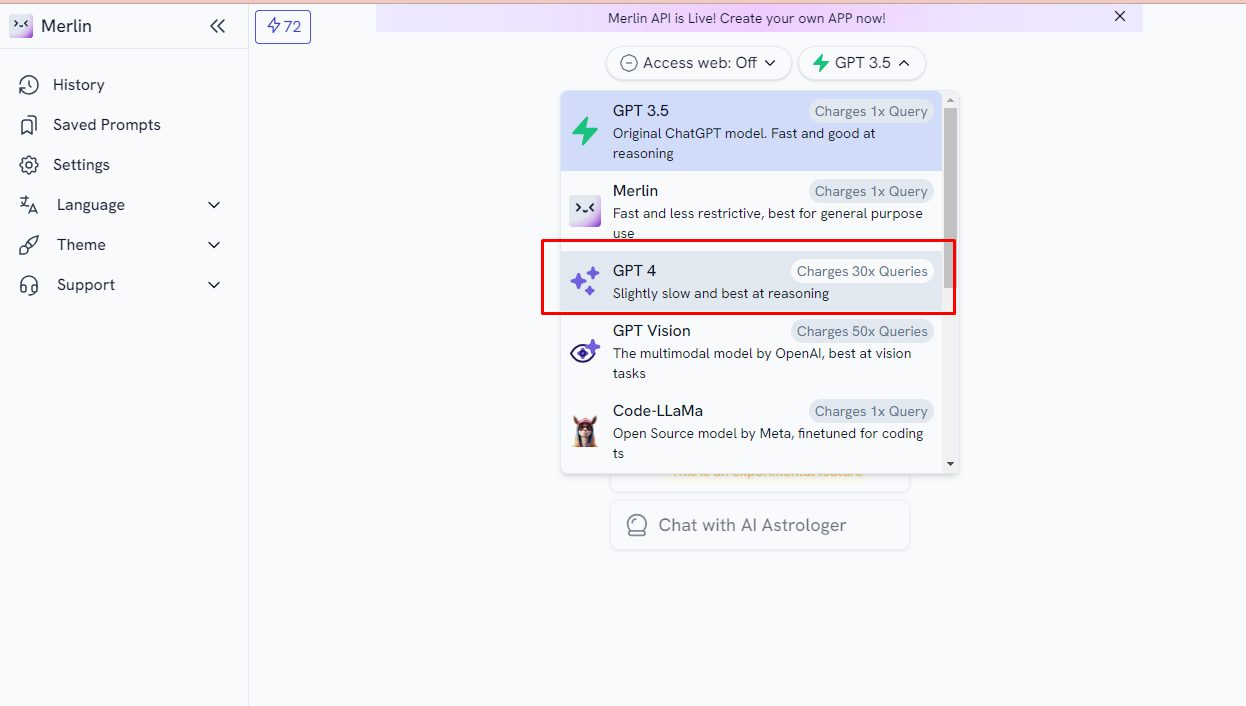This screenshot has height=706, width=1246.
Task: Open the 72 credits counter
Action: pyautogui.click(x=283, y=27)
